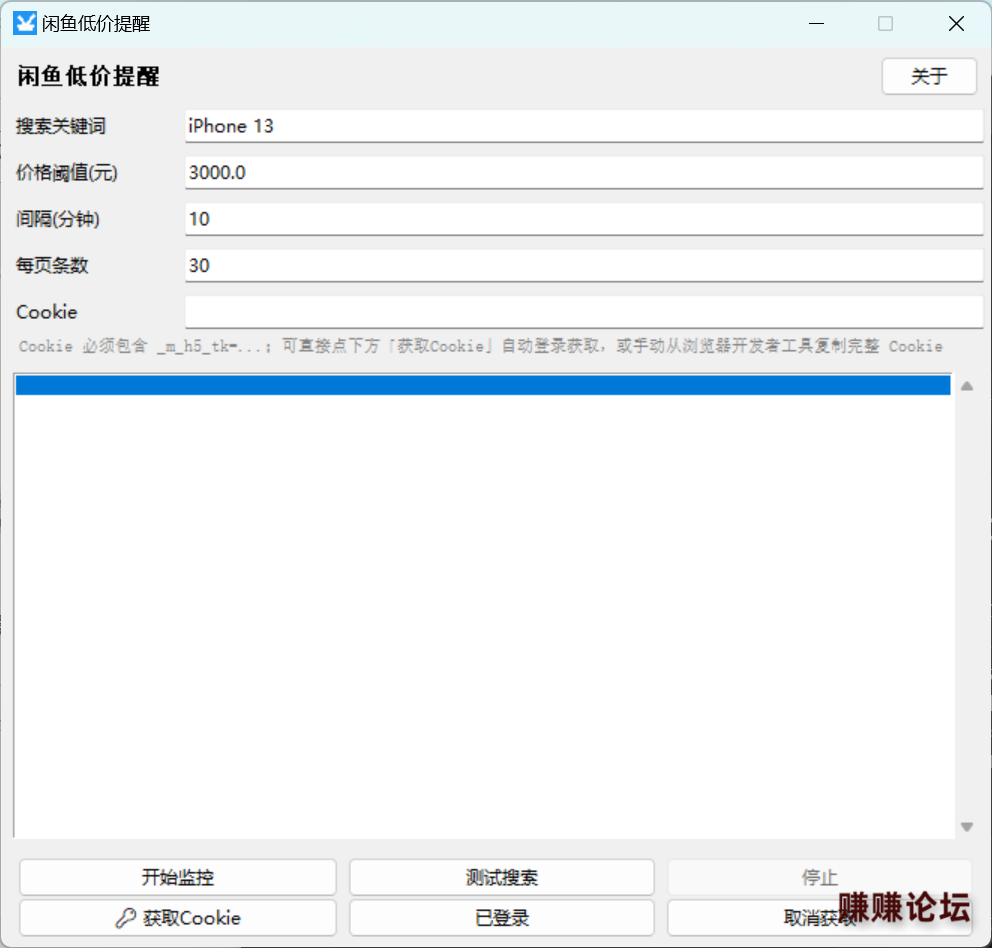Click the 闲鱼低价提醒 app icon in title bar
992x948 pixels.
[25, 23]
